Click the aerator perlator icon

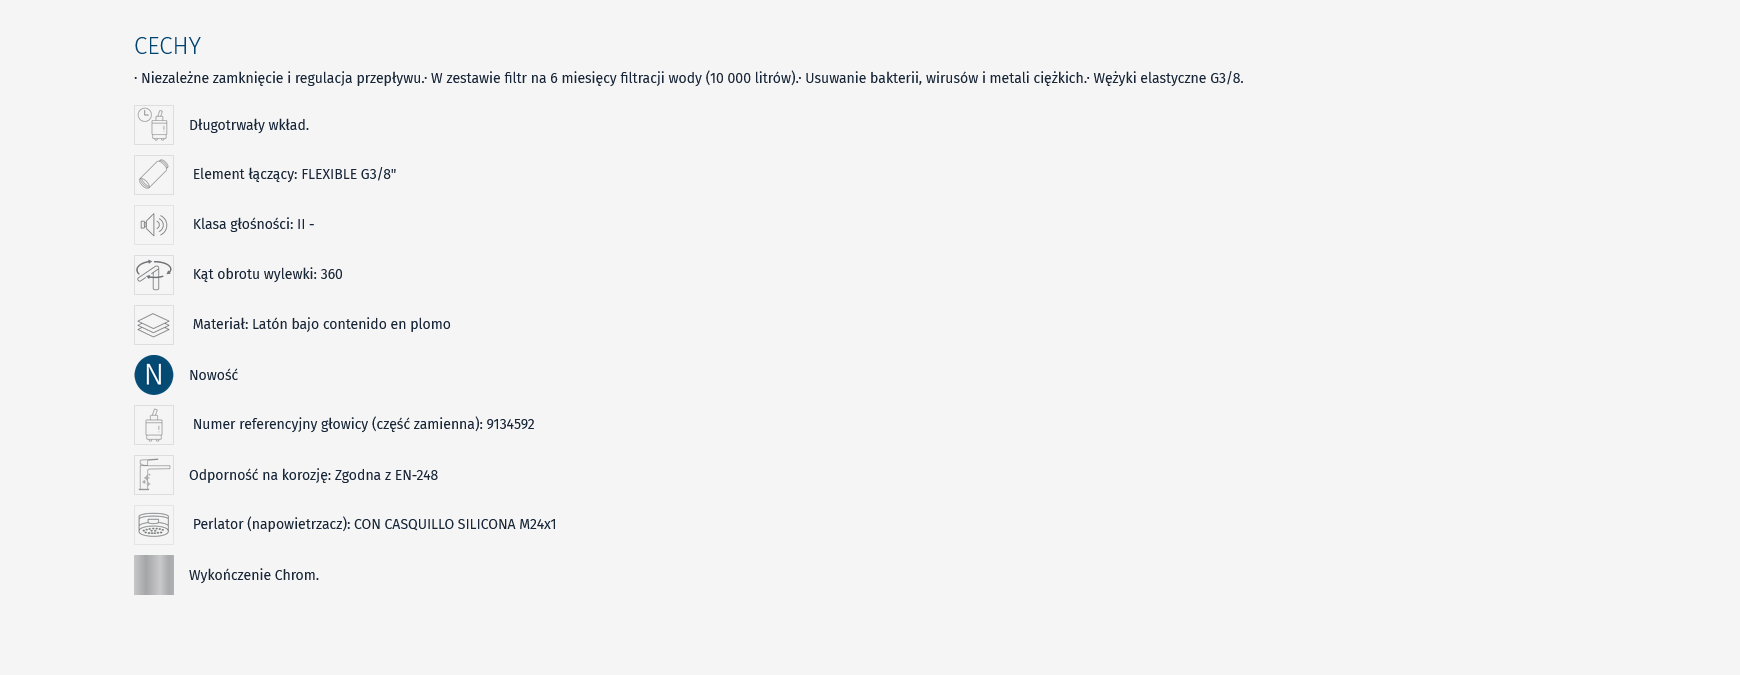[x=154, y=525]
